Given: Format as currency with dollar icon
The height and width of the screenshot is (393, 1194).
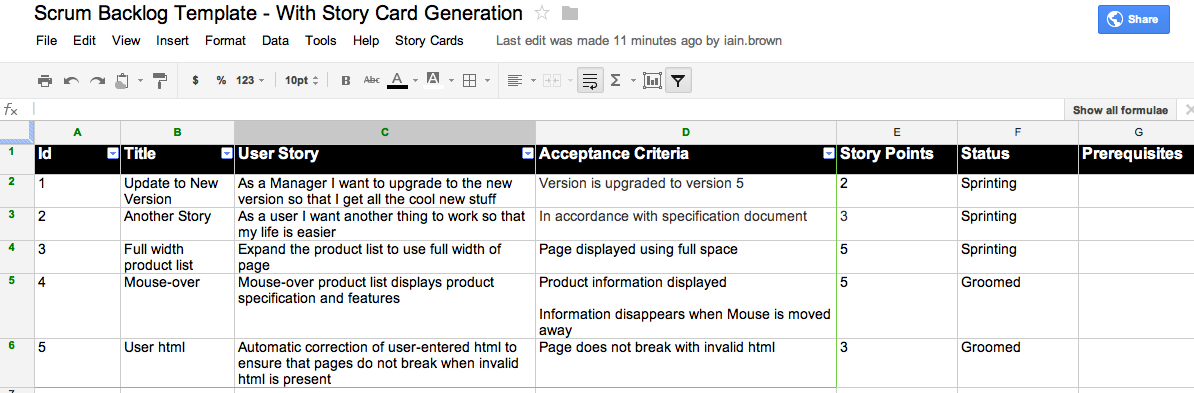Looking at the screenshot, I should point(196,80).
